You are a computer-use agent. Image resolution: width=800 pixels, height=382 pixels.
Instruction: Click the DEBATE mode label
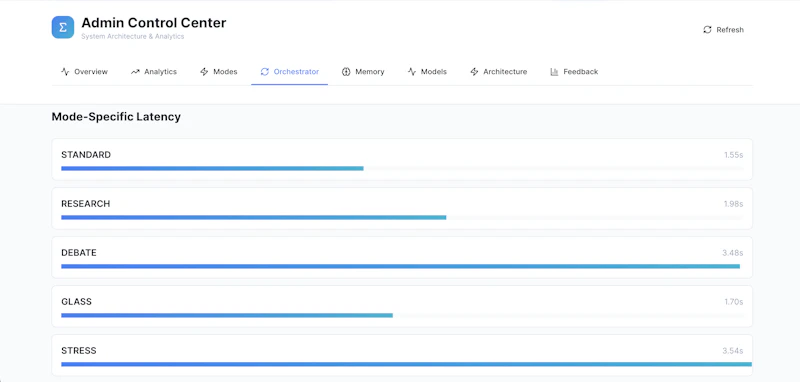click(x=79, y=252)
